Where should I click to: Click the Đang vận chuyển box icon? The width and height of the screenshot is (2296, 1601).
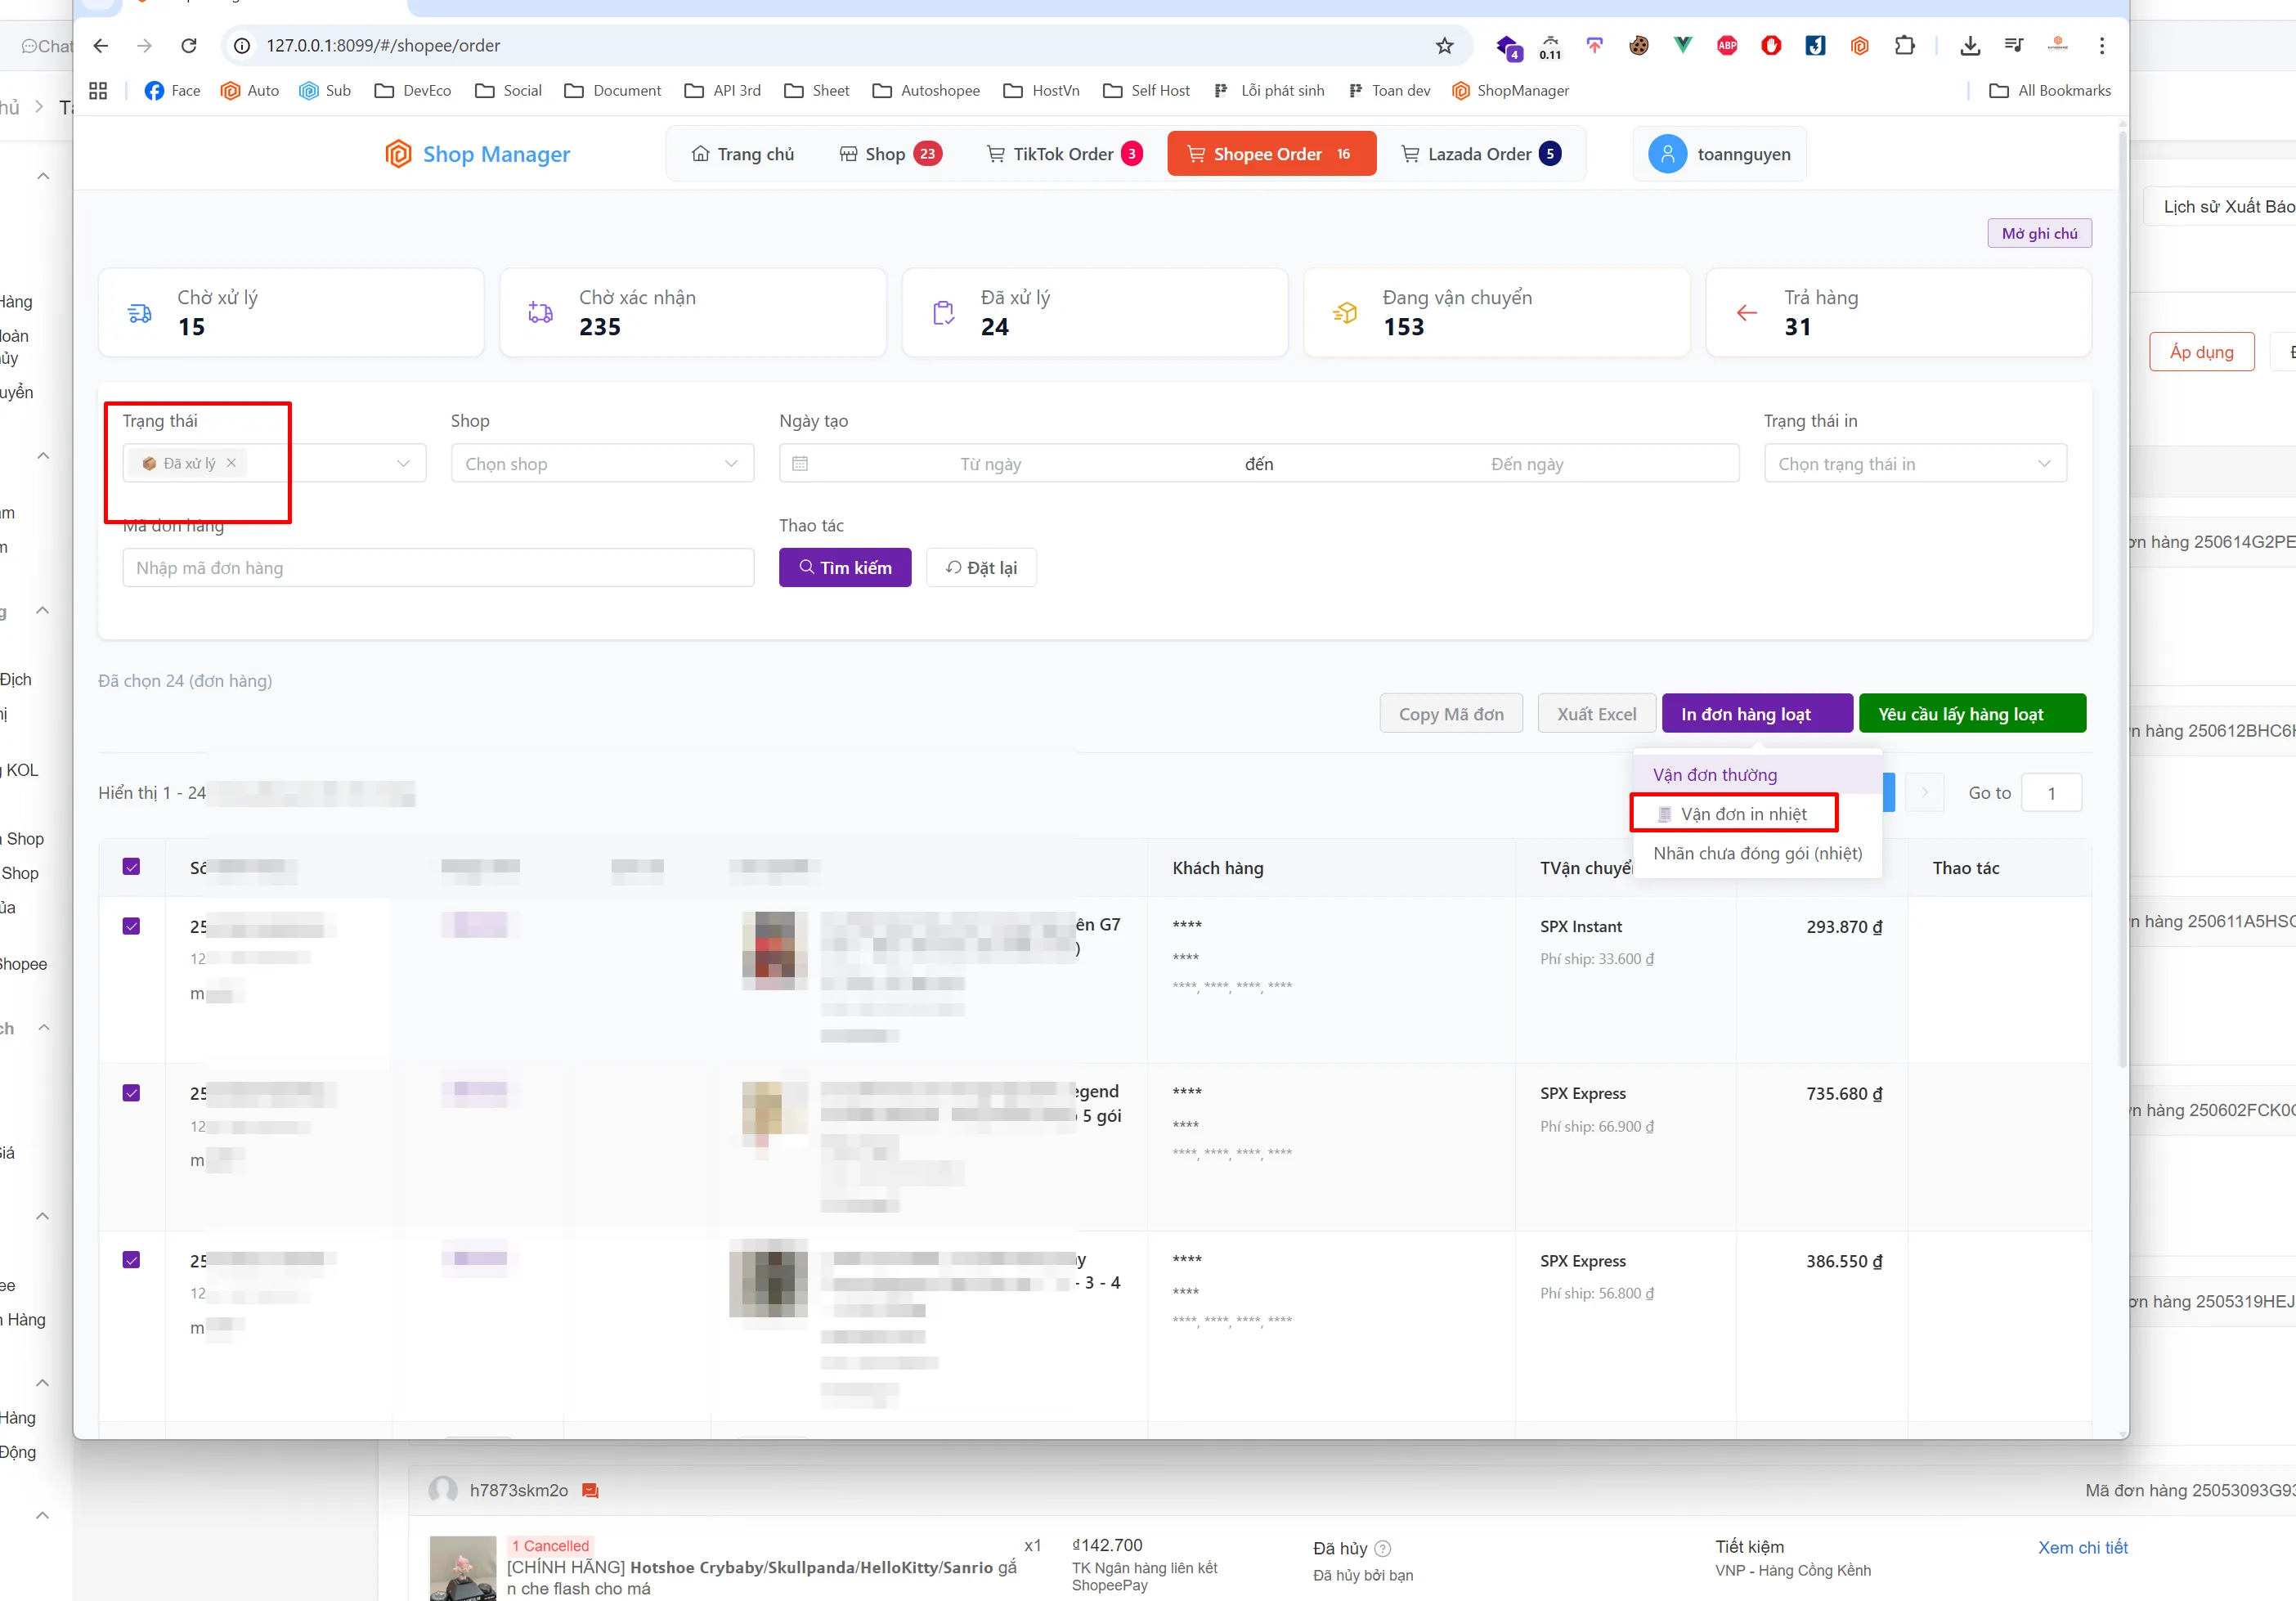click(x=1345, y=313)
